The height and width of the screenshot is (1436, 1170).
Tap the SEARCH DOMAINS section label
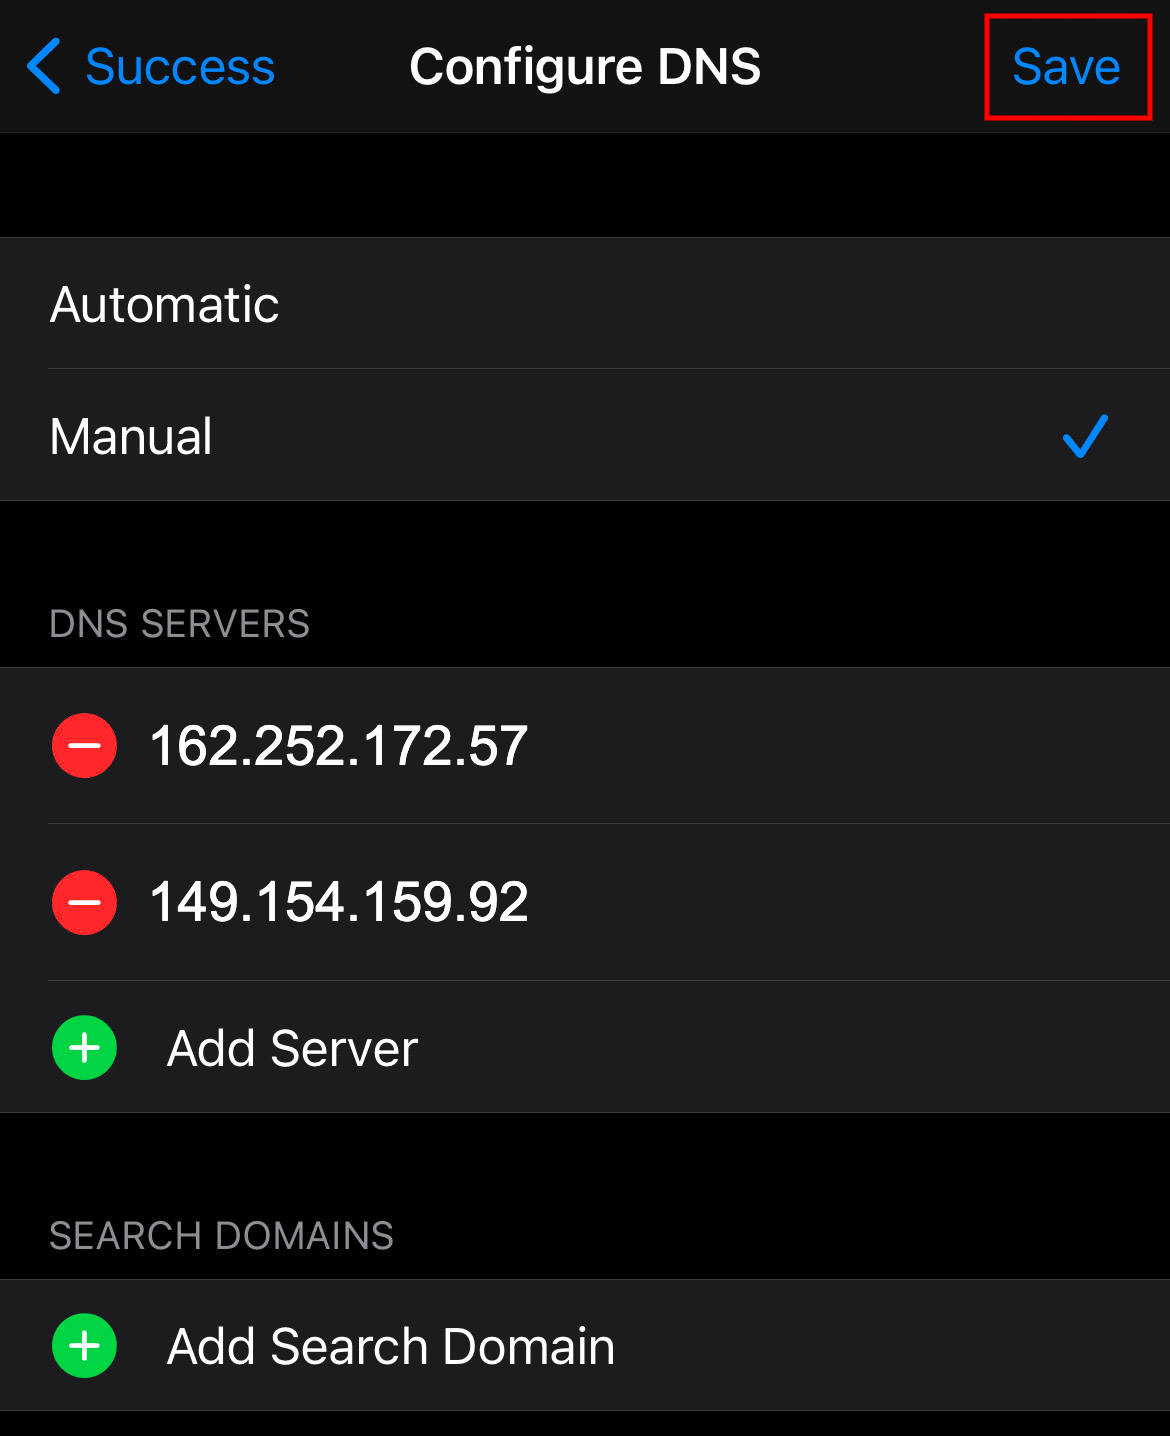click(x=222, y=1235)
